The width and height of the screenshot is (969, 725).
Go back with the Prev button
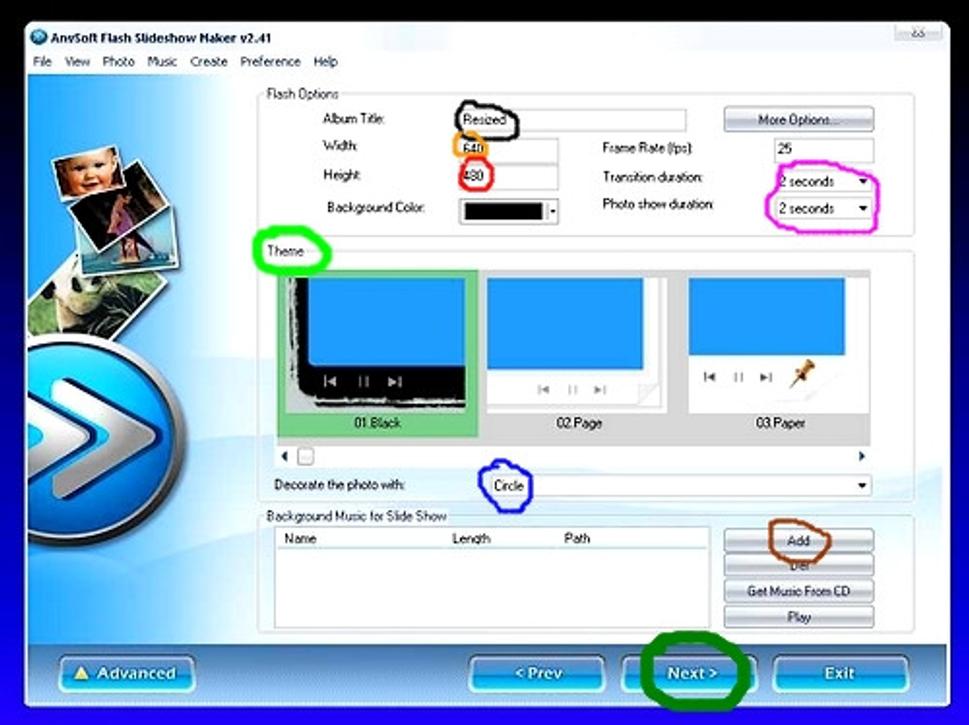click(x=536, y=674)
